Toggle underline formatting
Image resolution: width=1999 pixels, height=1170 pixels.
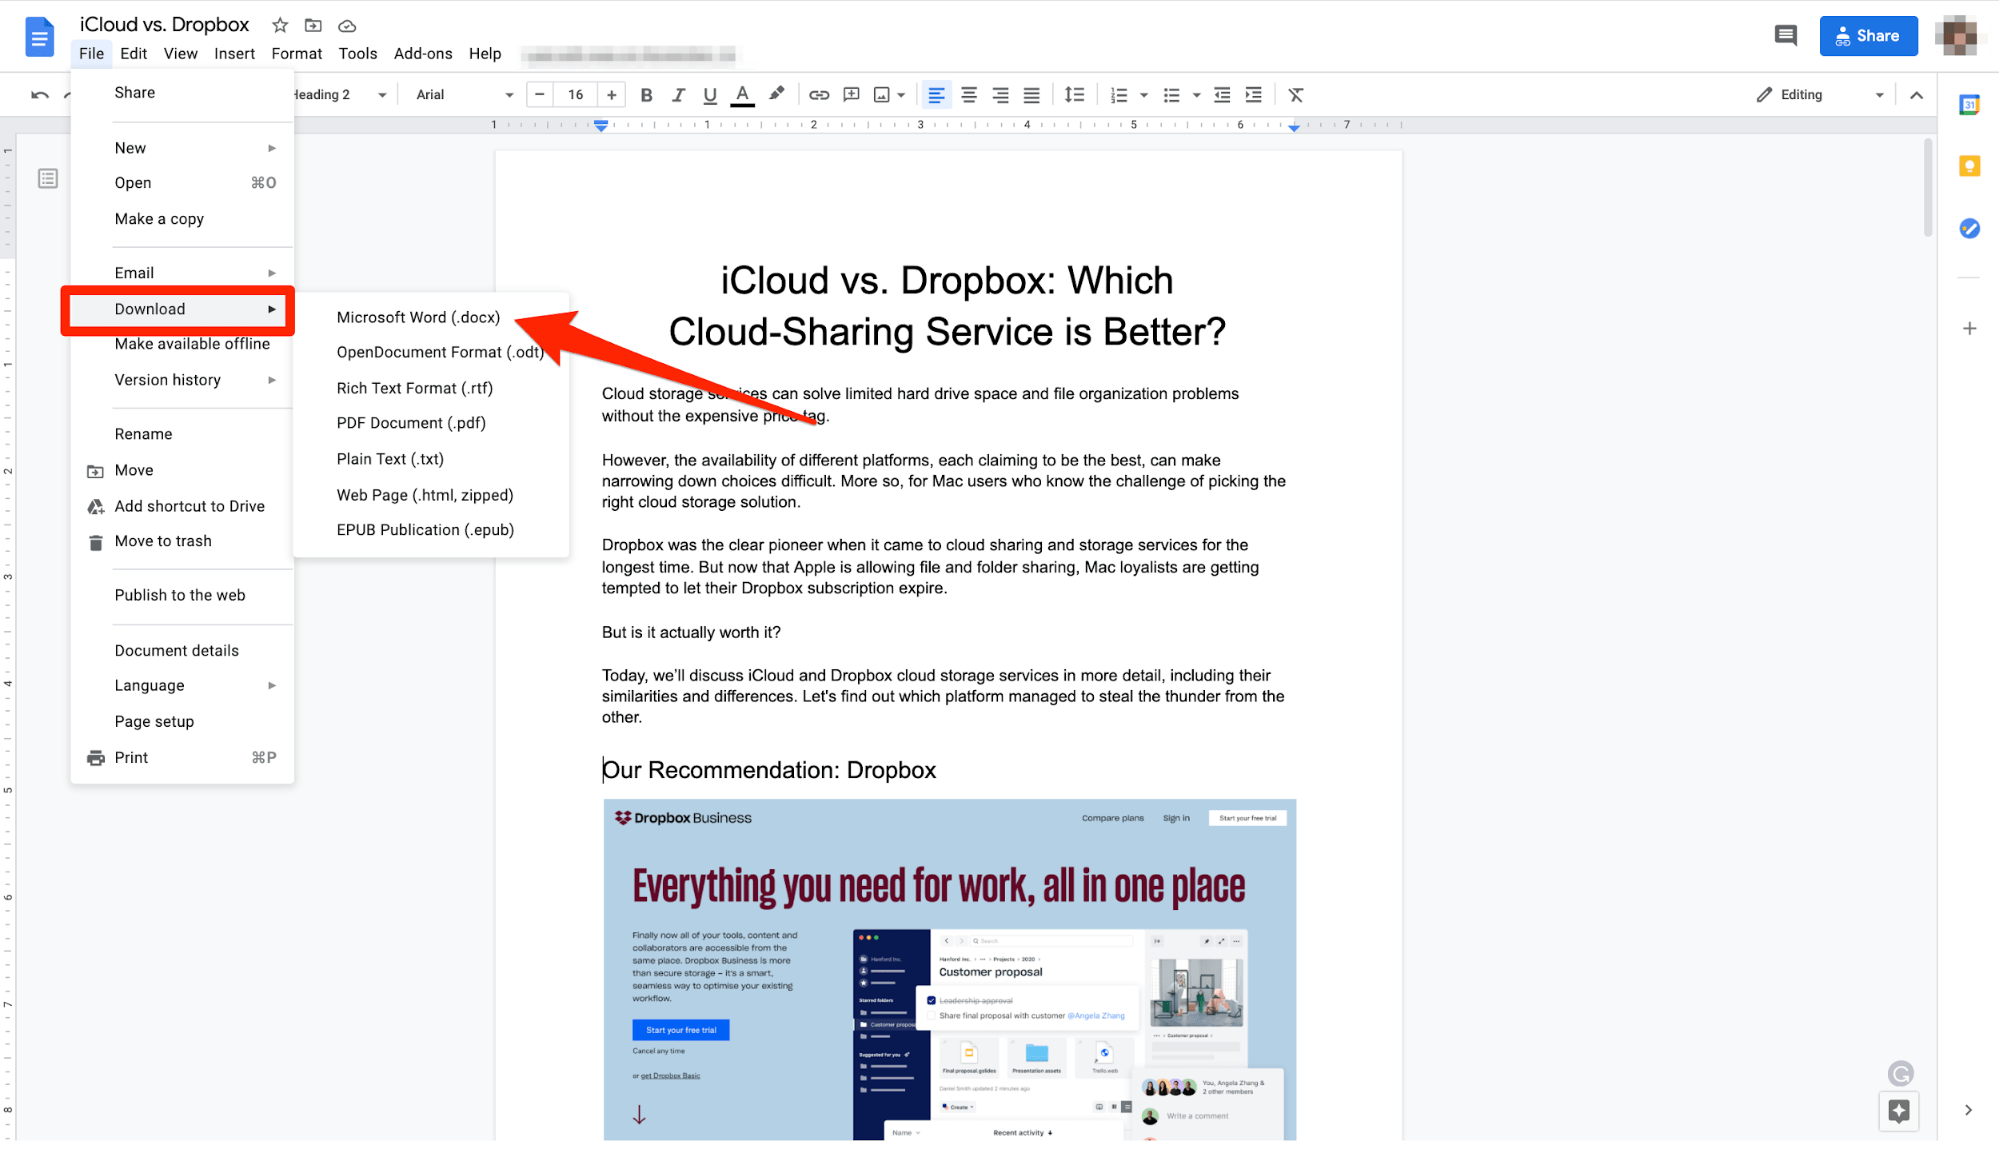tap(710, 94)
